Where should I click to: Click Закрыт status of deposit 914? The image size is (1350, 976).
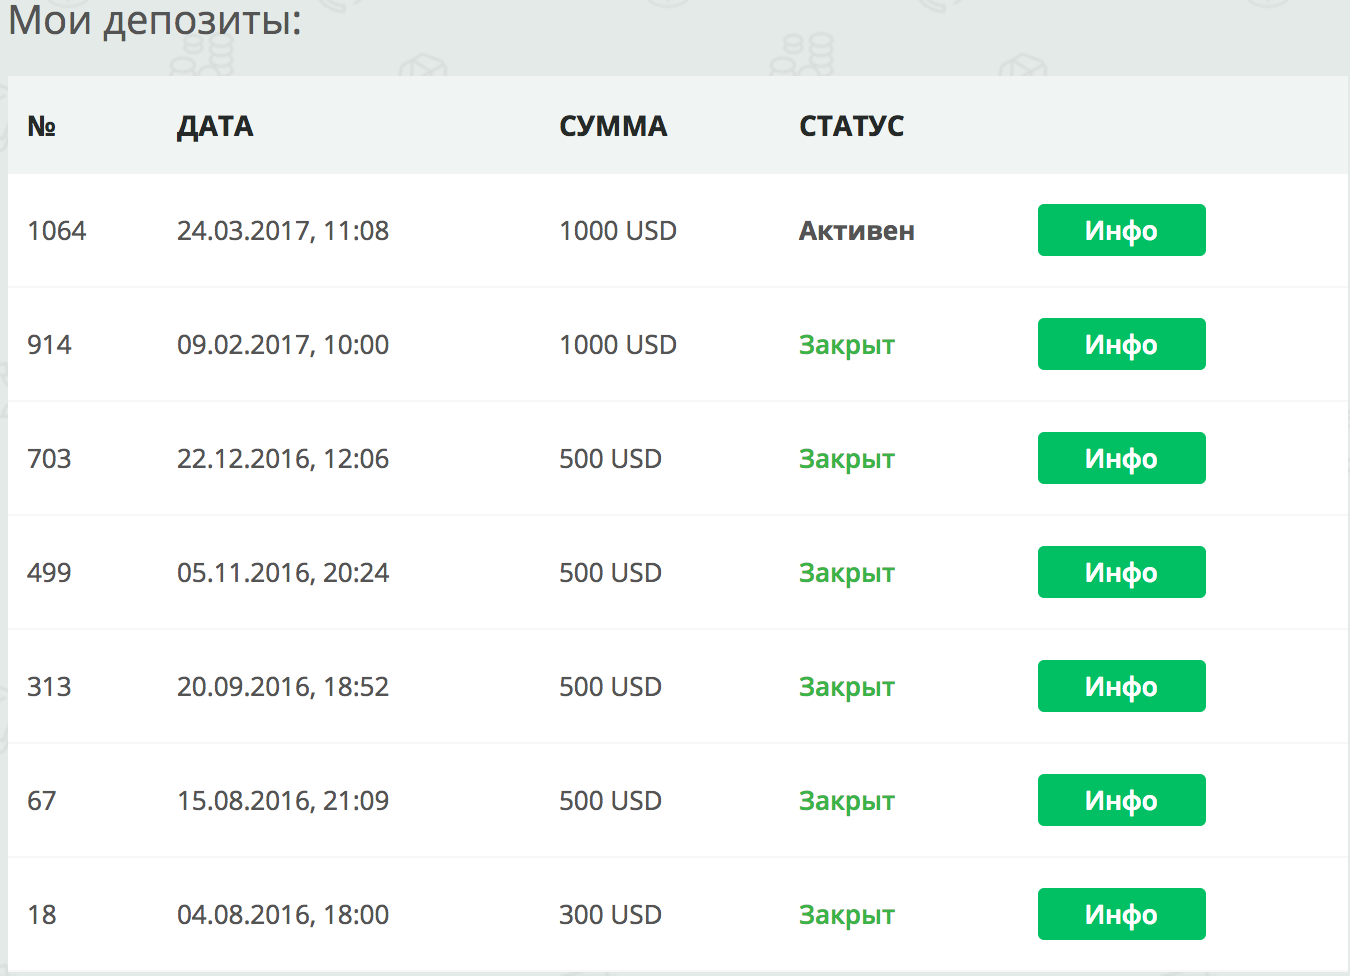[847, 345]
